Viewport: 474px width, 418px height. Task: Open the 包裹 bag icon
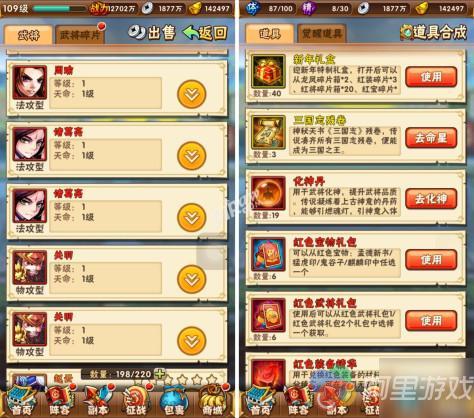pos(174,400)
